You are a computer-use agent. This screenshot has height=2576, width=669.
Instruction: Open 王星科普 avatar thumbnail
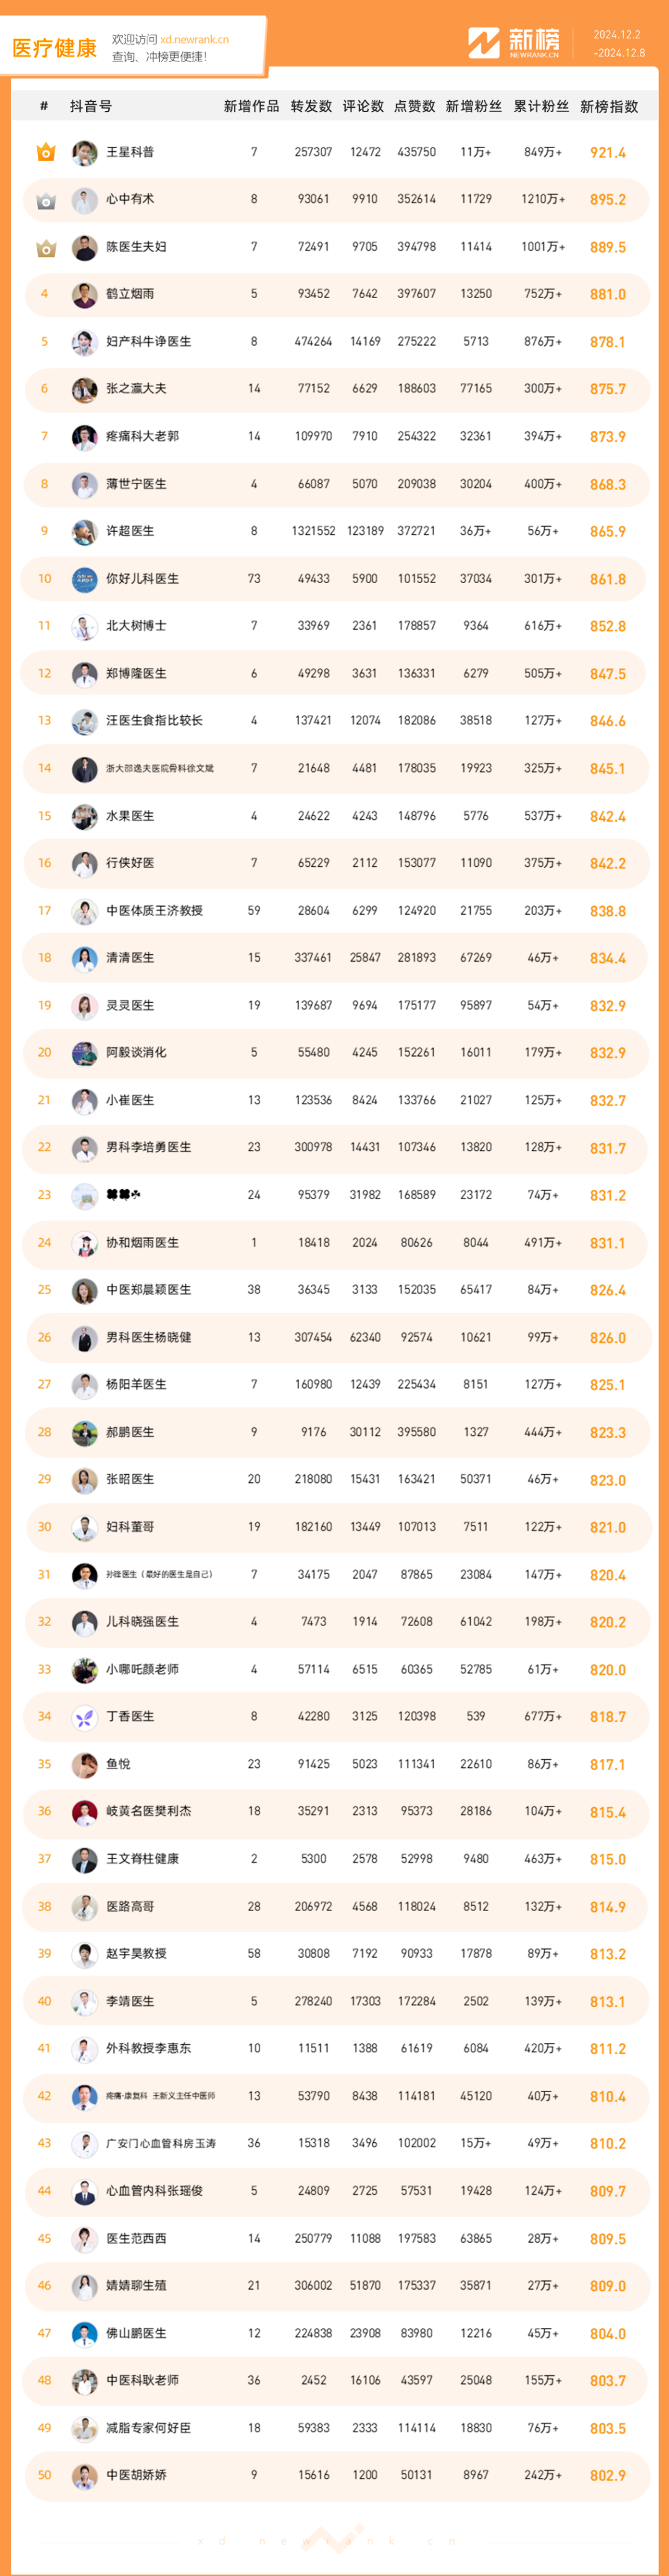click(x=85, y=152)
